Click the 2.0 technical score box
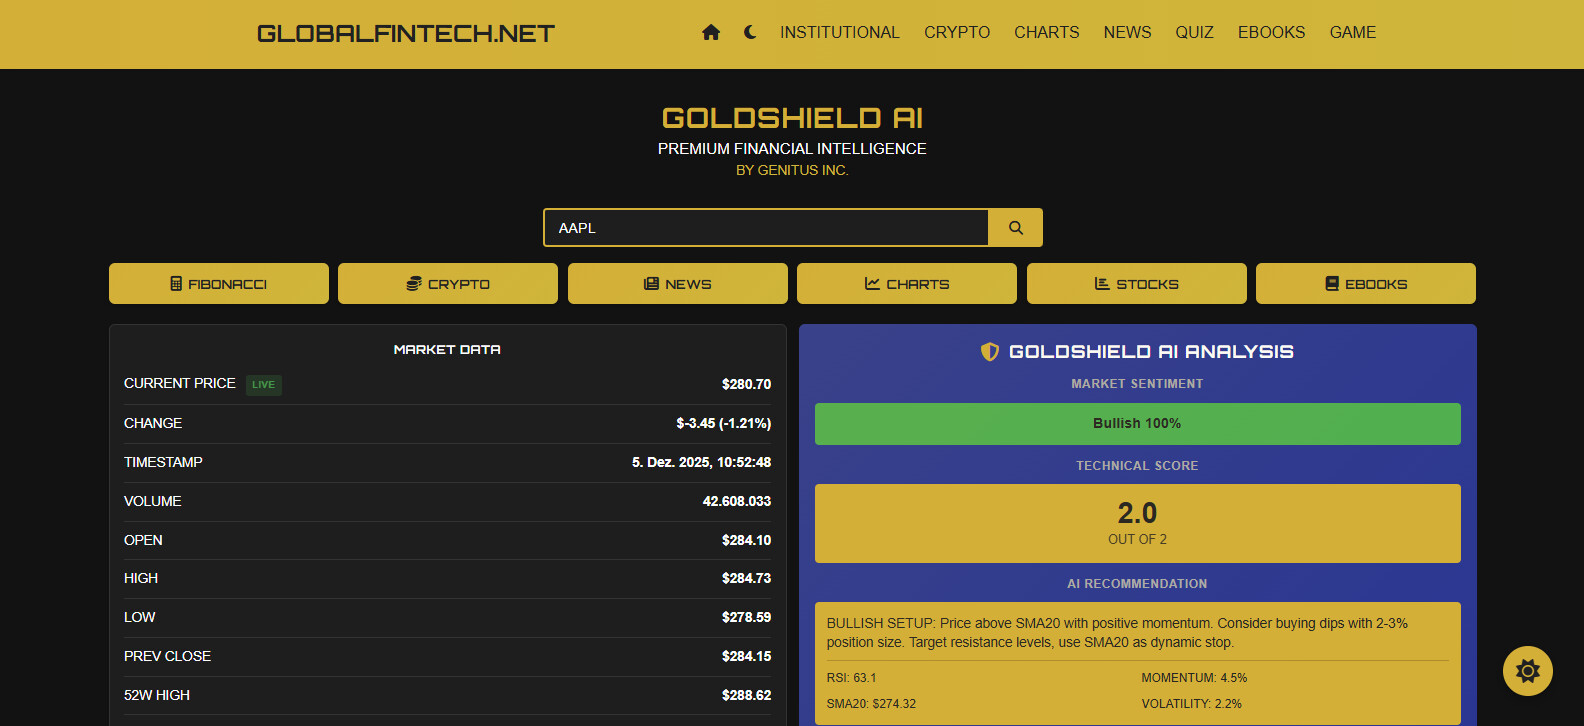 (1138, 524)
